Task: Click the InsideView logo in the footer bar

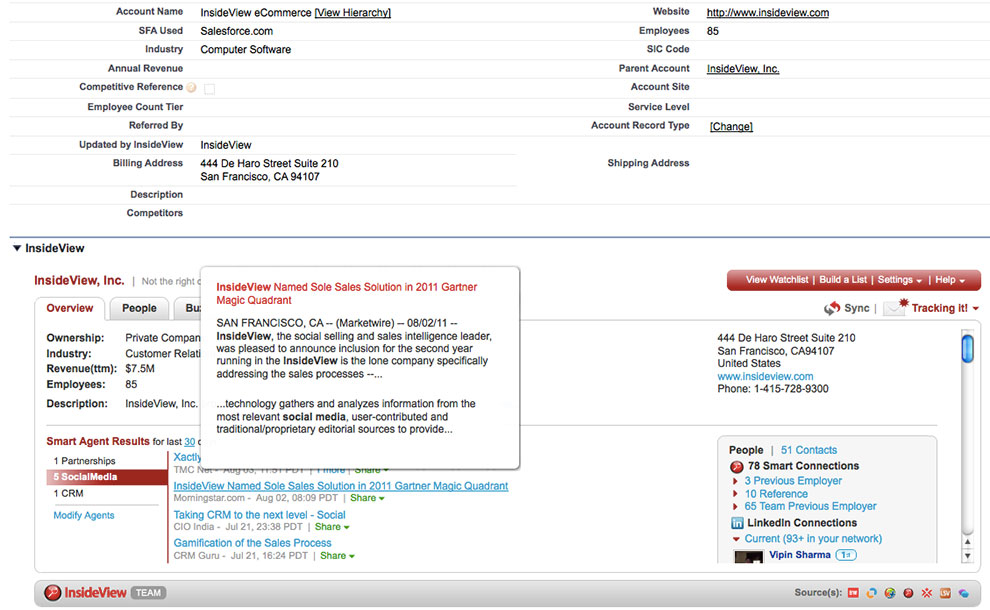Action: pyautogui.click(x=85, y=592)
